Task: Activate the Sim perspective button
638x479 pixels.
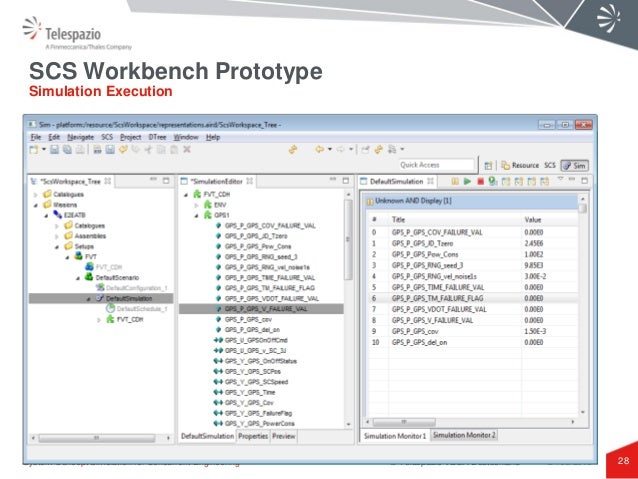Action: (574, 165)
